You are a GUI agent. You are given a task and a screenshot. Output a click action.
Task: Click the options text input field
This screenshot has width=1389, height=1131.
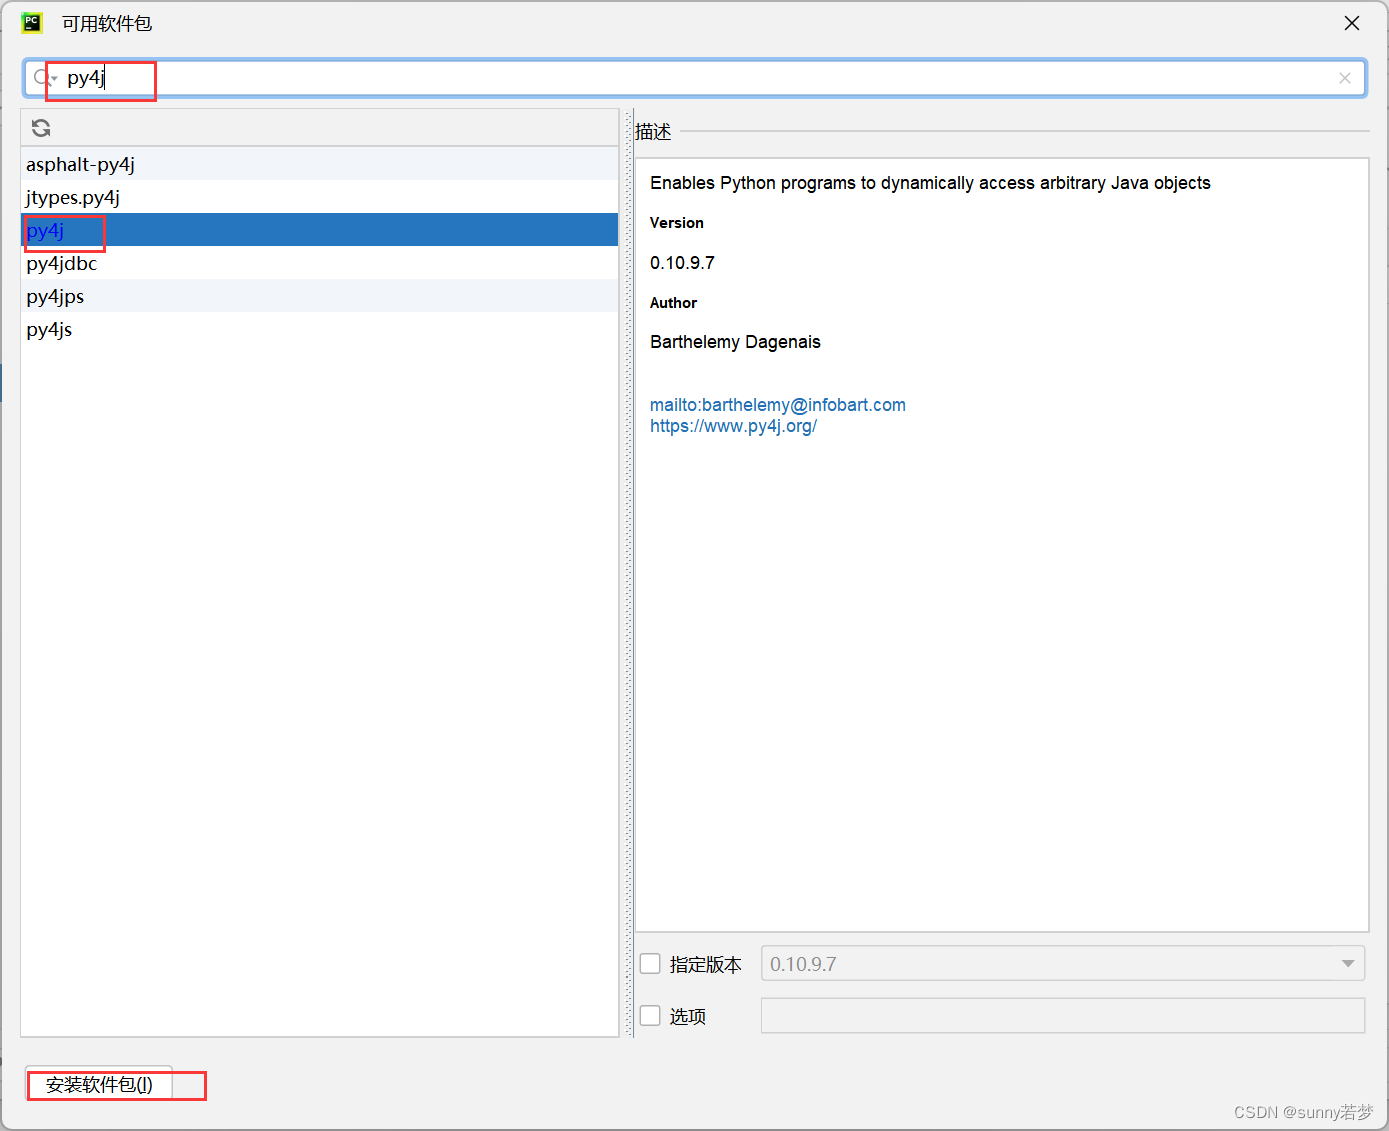pos(1063,1016)
